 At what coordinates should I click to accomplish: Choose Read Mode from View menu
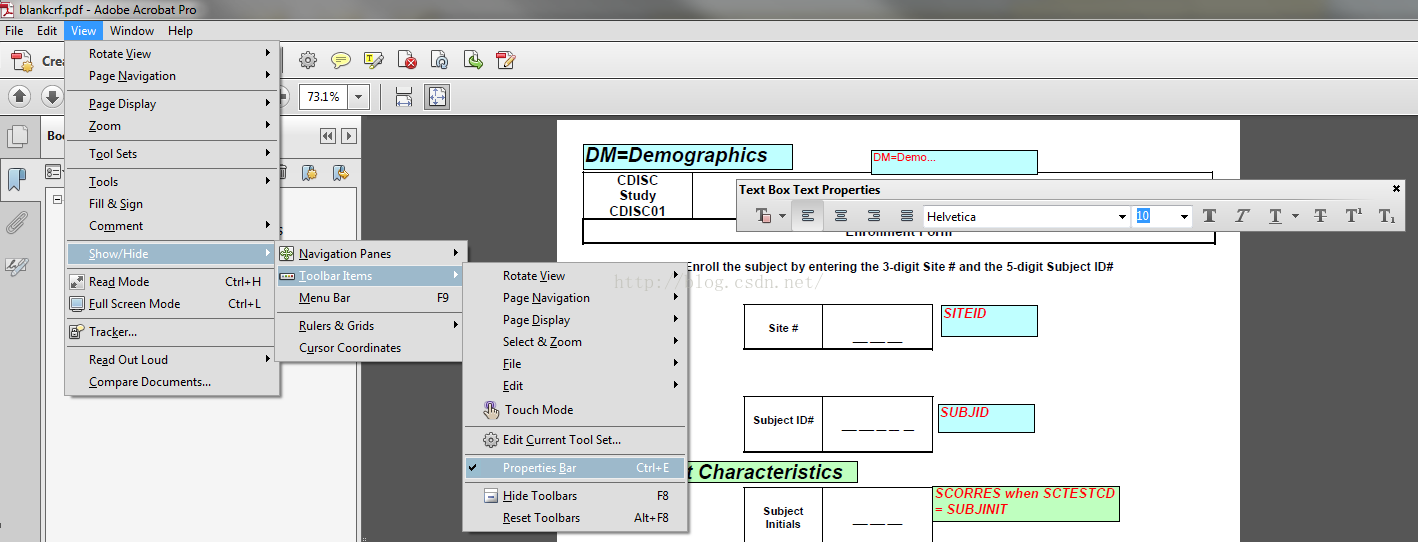tap(172, 282)
